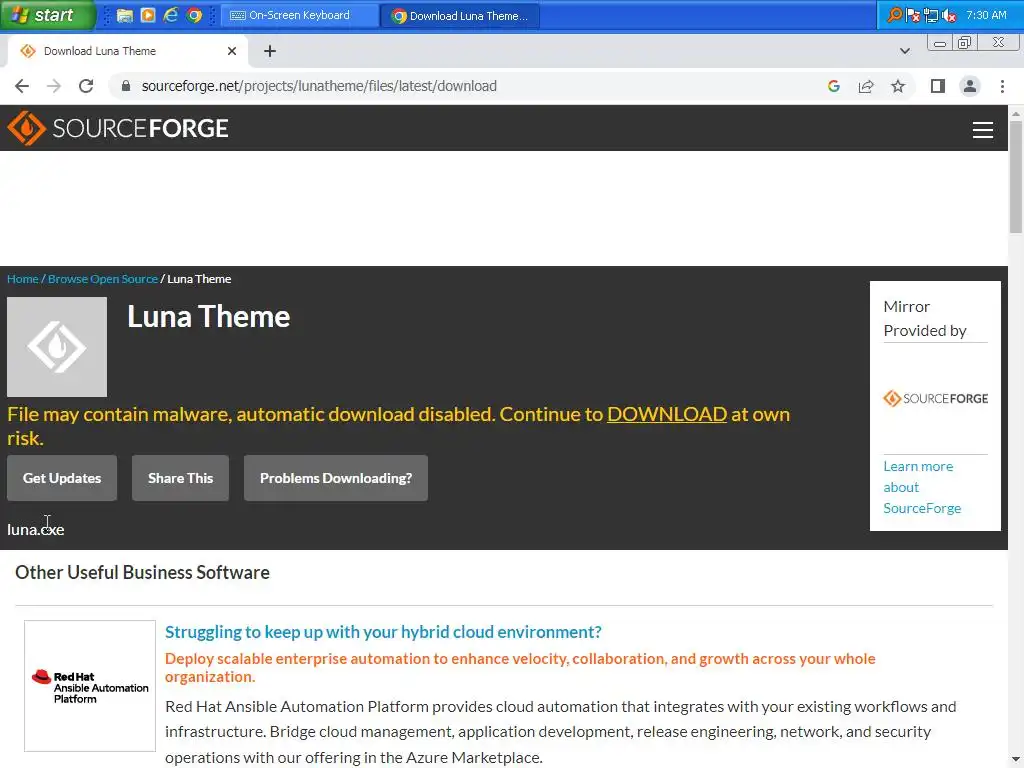Screen dimensions: 1024x768
Task: Click Learn more about SourceForge link
Action: [x=921, y=487]
